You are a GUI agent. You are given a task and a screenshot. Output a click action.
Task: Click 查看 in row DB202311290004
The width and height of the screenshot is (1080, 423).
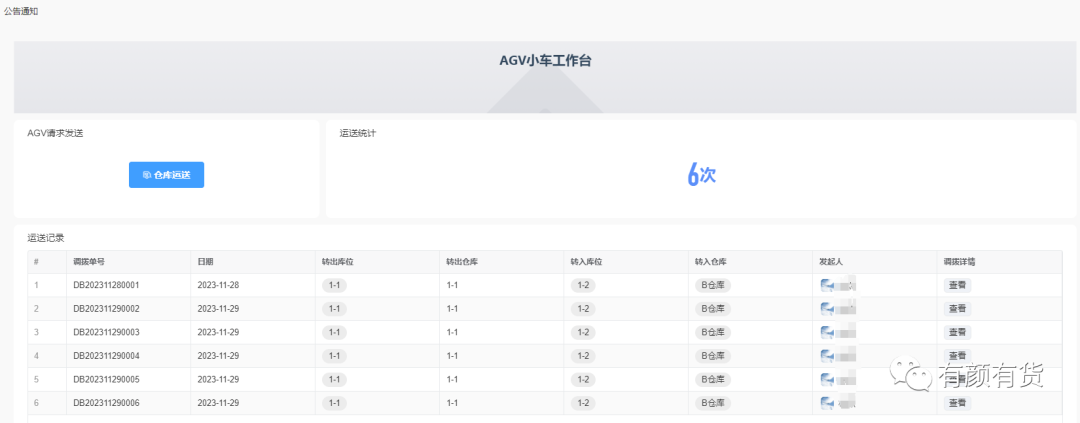(x=957, y=356)
